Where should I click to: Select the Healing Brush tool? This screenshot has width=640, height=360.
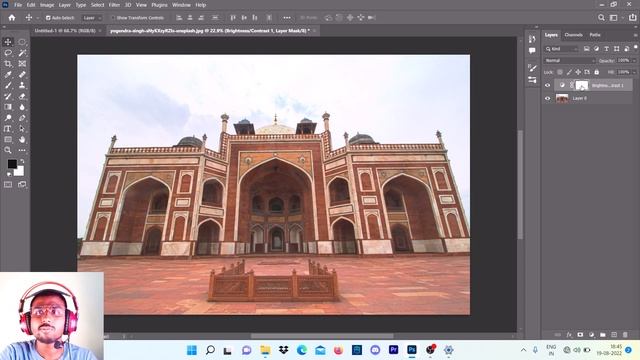tap(22, 74)
